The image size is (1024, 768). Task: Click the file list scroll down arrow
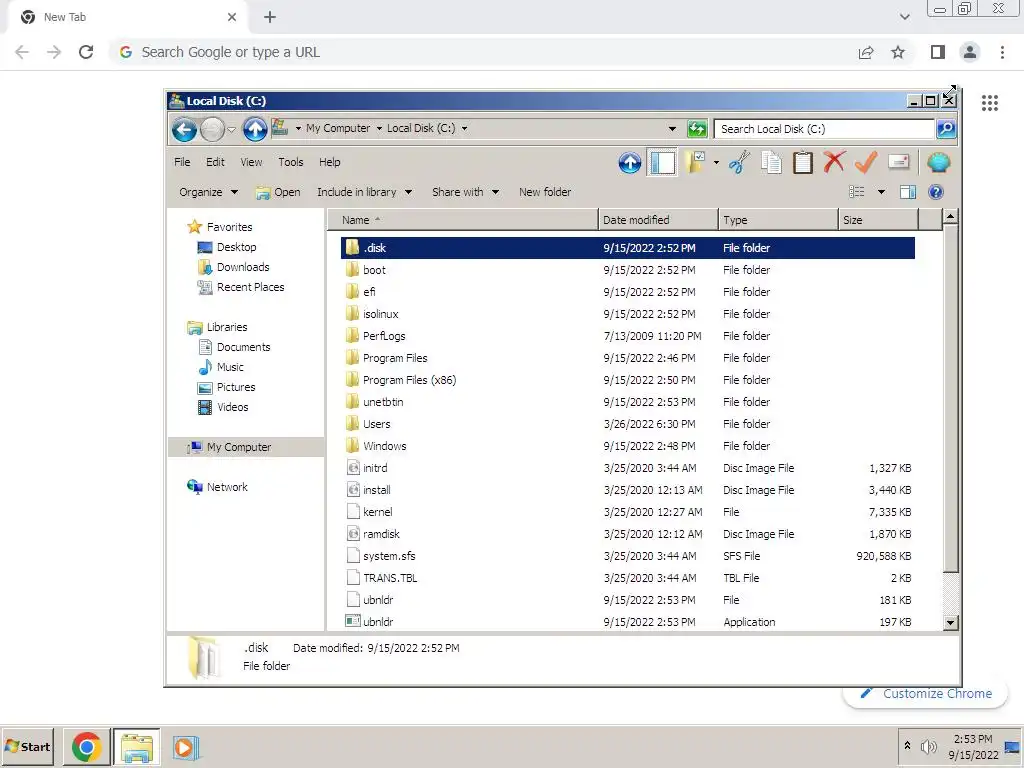pos(951,623)
